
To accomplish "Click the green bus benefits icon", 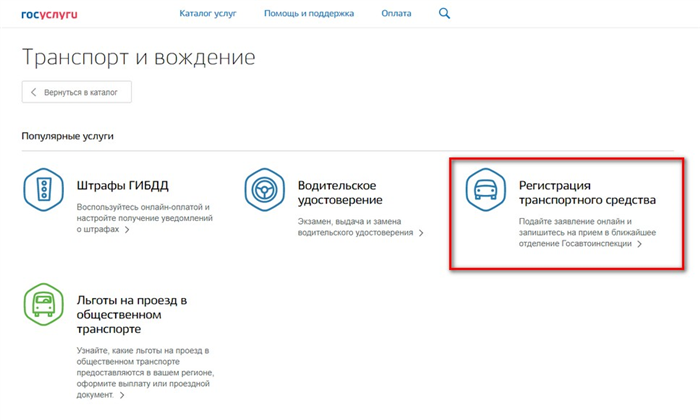I will pos(43,304).
